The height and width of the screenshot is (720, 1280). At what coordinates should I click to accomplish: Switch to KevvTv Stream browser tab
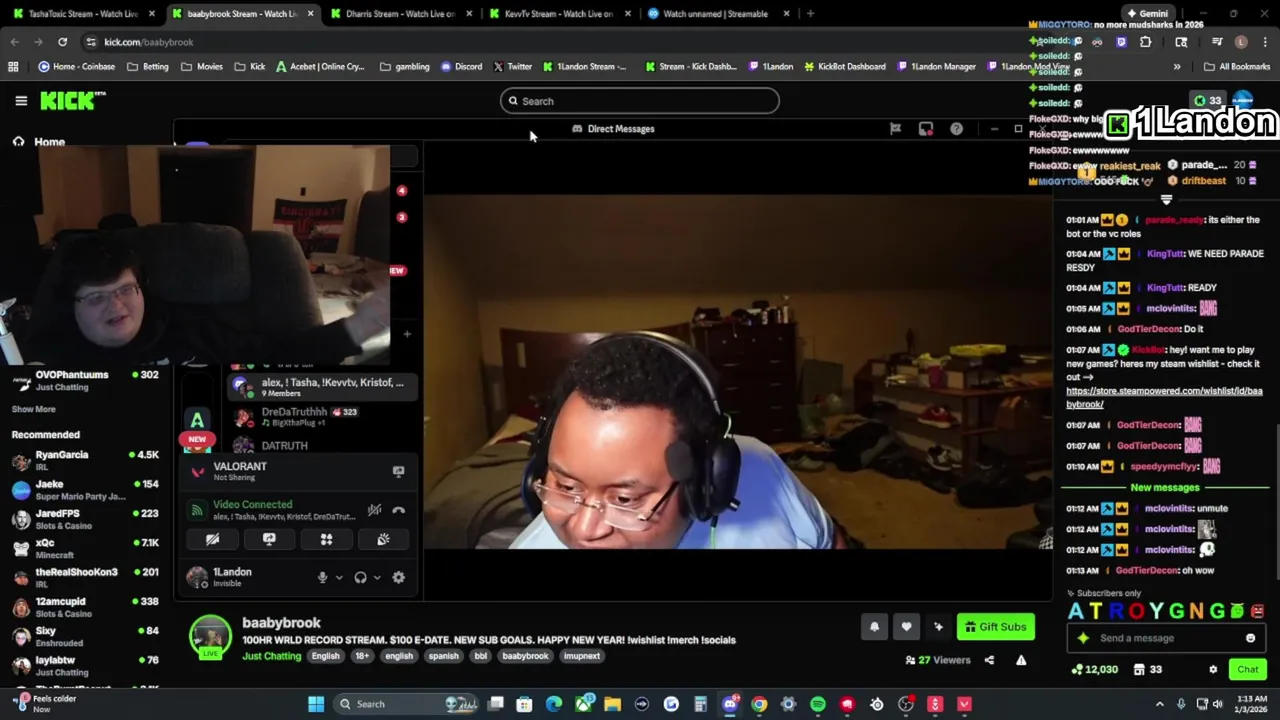(x=558, y=14)
